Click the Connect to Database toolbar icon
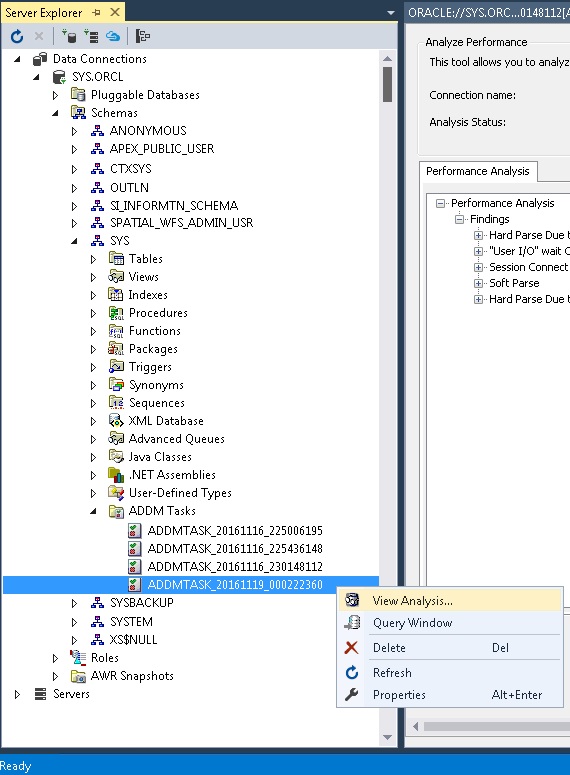Screen dimensions: 570x775 point(69,36)
